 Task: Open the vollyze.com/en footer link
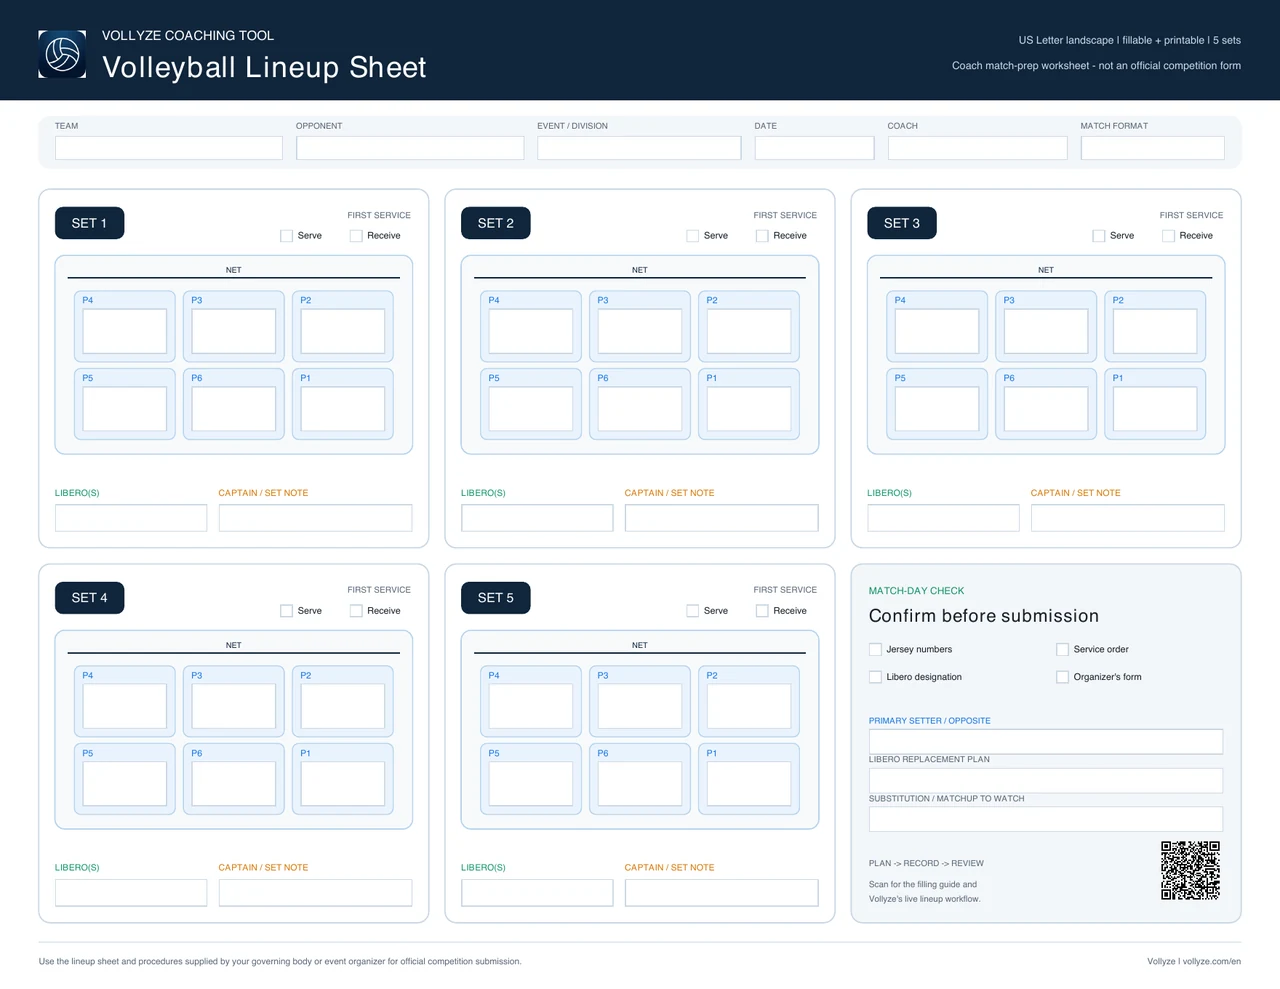coord(1212,962)
